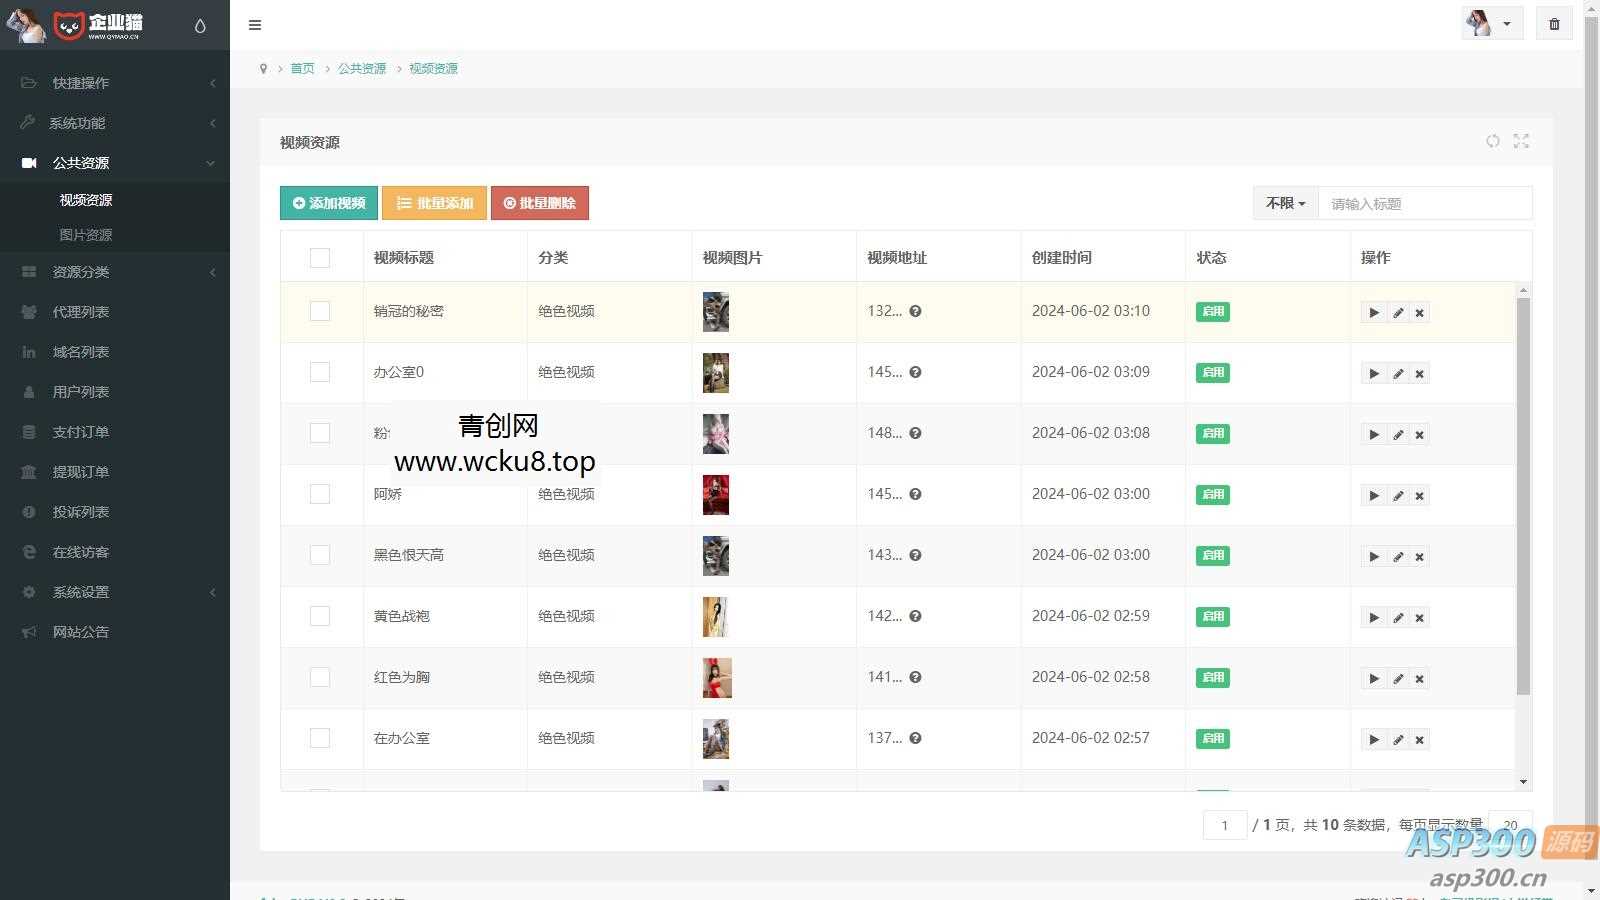Click the 添加视频 button

(x=329, y=203)
